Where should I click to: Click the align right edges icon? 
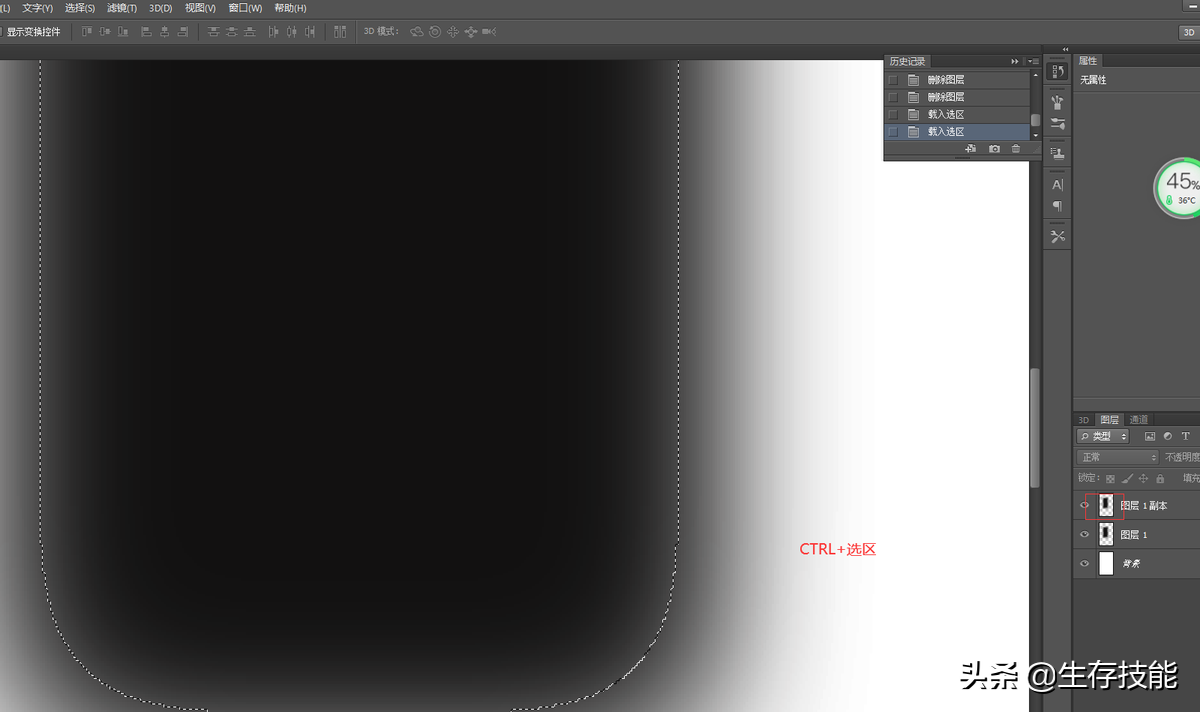[x=183, y=32]
